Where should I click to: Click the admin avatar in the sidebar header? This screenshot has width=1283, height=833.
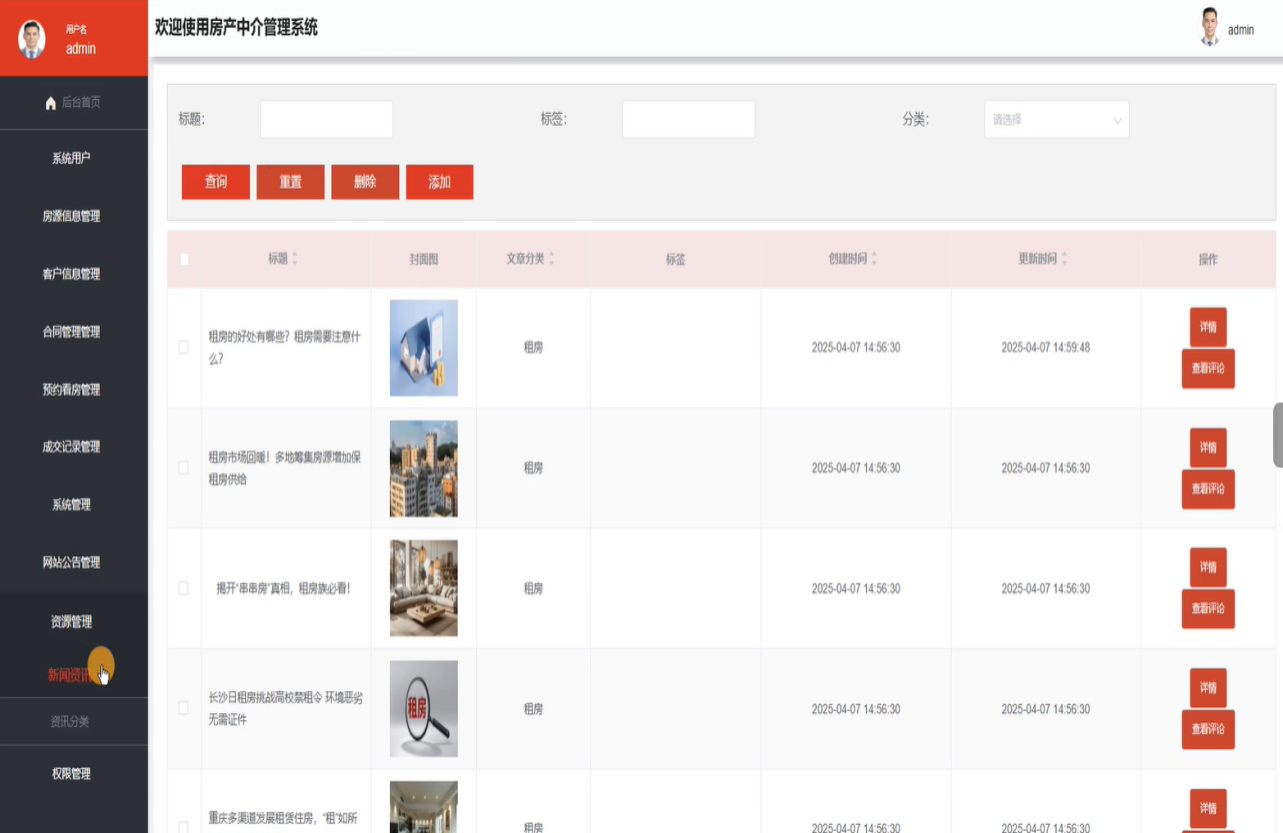pos(32,39)
